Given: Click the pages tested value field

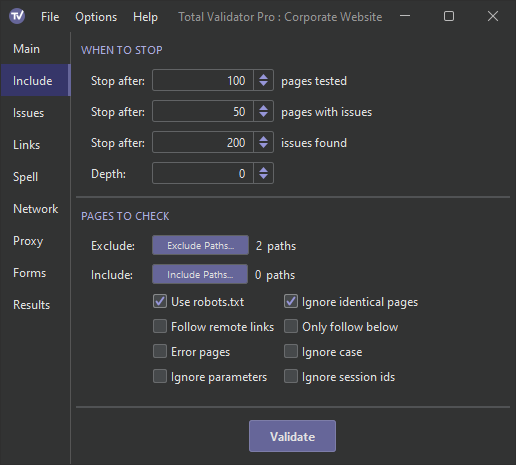Looking at the screenshot, I should pyautogui.click(x=203, y=80).
